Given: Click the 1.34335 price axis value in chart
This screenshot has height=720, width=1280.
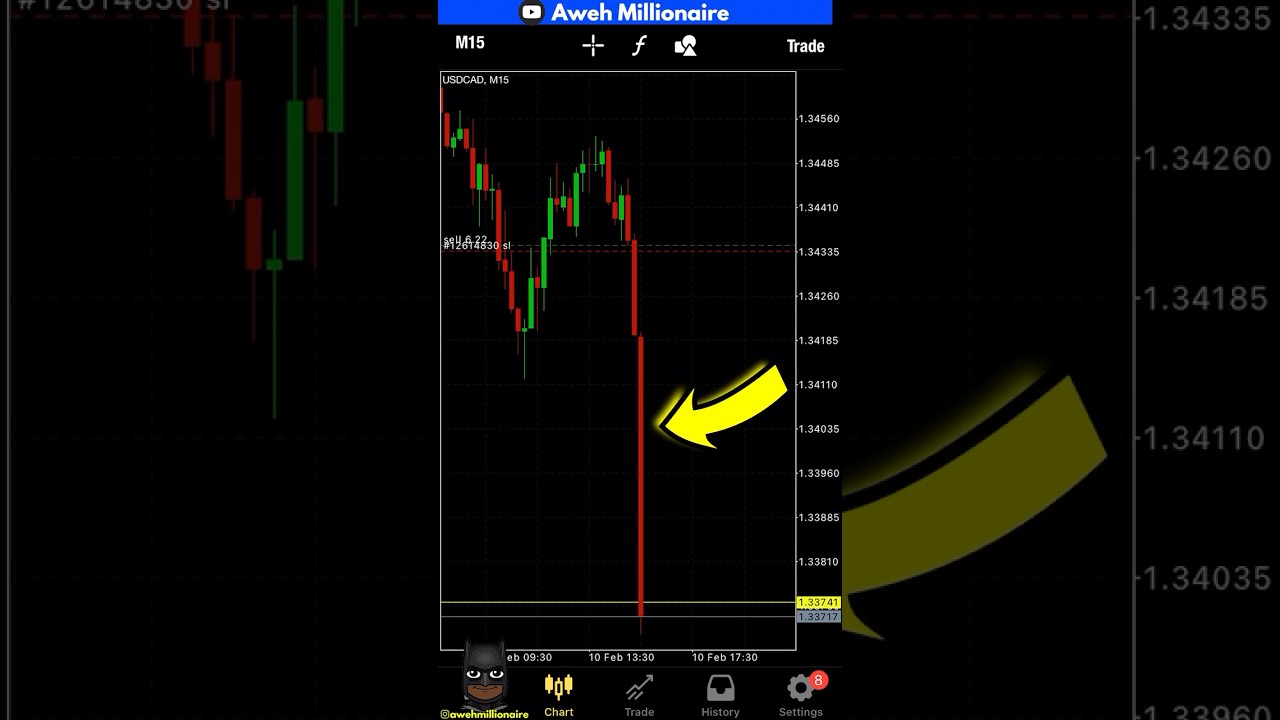Looking at the screenshot, I should (818, 252).
